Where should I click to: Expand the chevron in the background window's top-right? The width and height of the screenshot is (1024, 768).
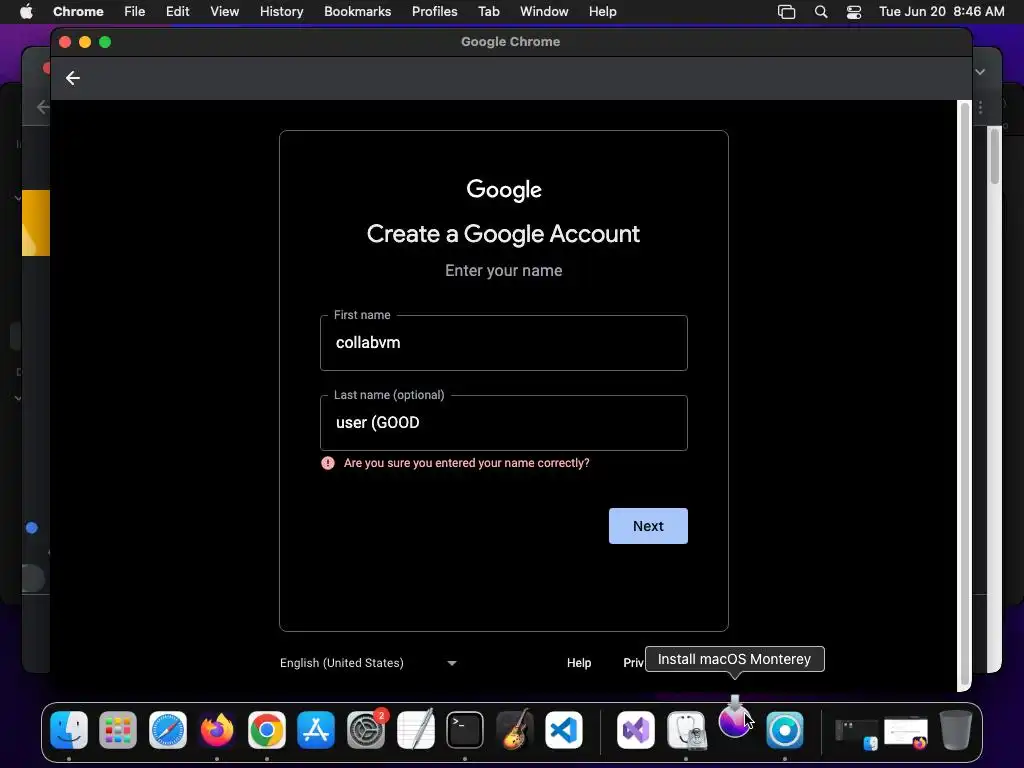click(x=980, y=72)
